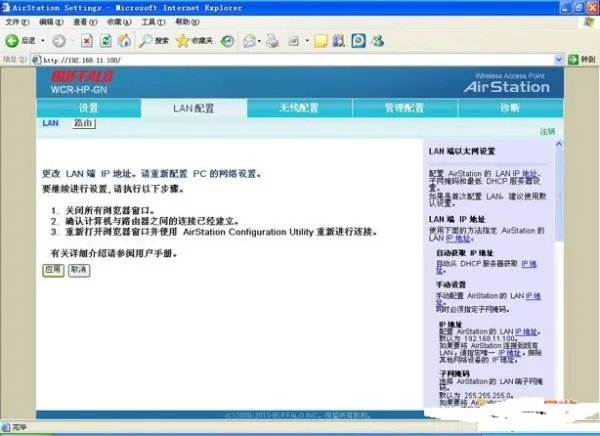Click the Windows Messenger people icon
Image resolution: width=600 pixels, height=436 pixels.
point(378,41)
